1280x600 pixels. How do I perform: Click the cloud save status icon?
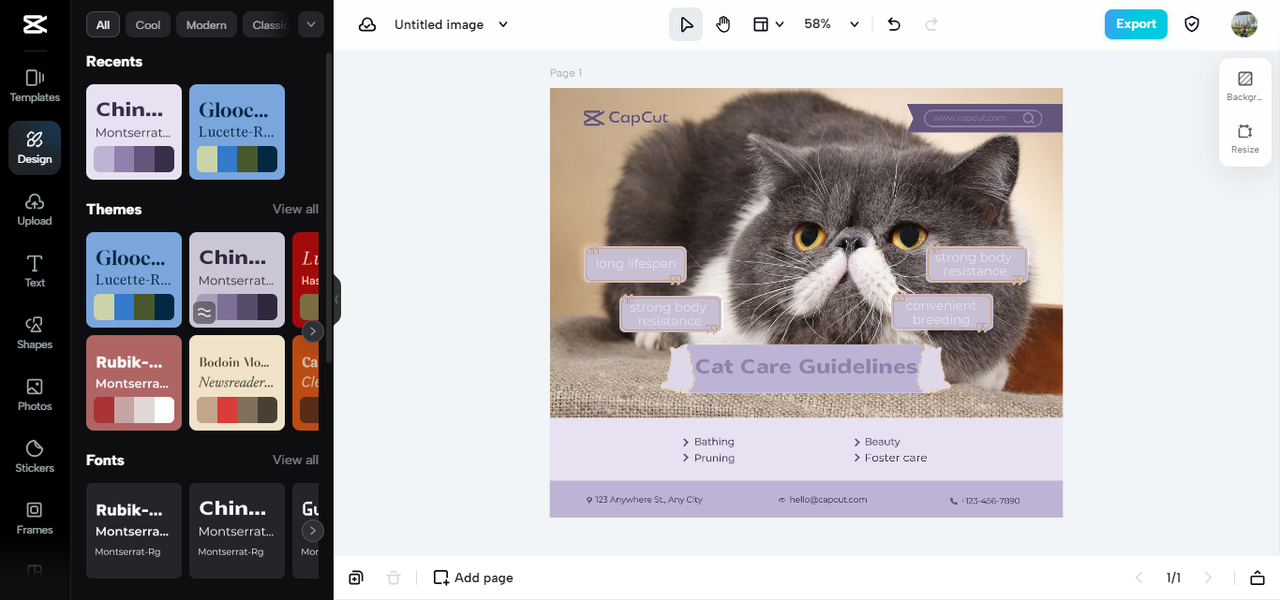point(367,24)
